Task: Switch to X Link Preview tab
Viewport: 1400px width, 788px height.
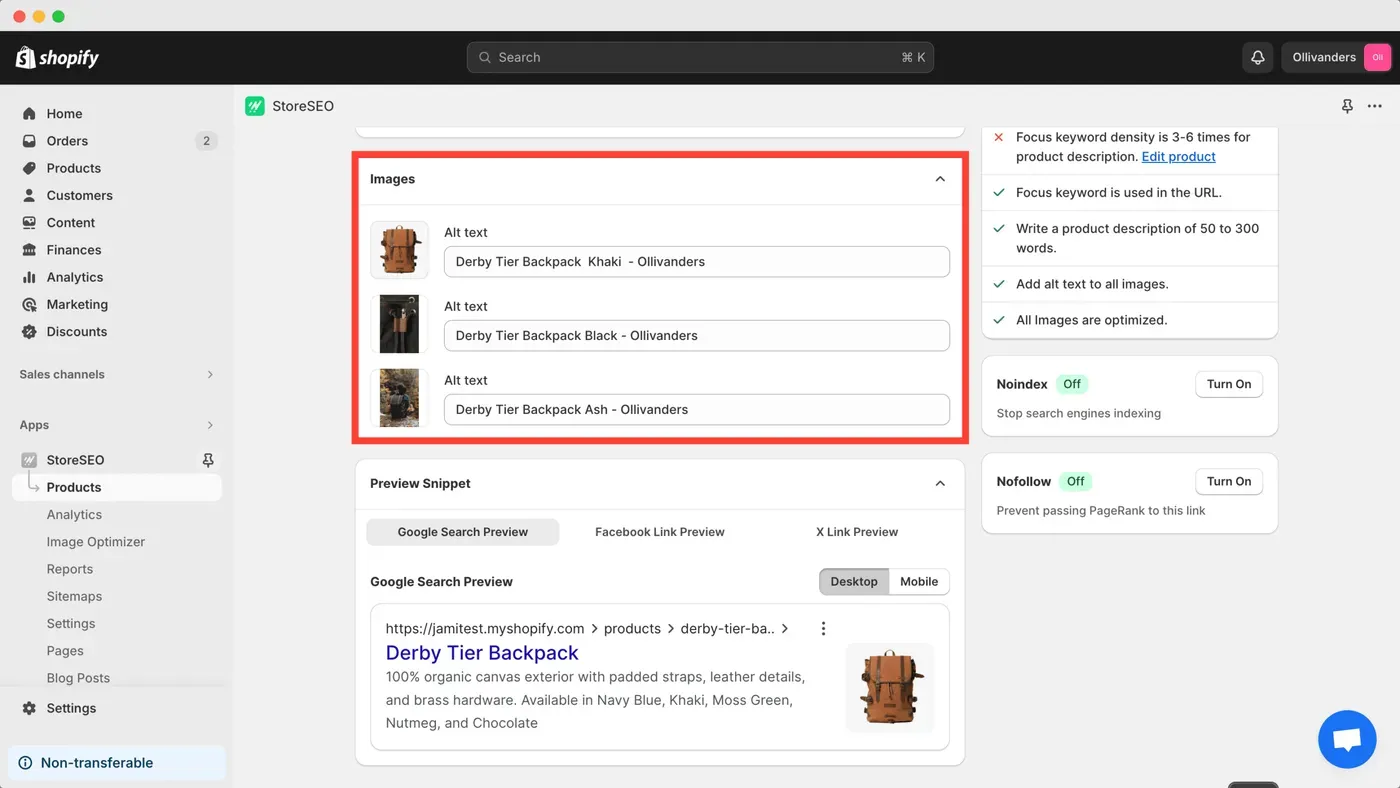Action: 857,532
